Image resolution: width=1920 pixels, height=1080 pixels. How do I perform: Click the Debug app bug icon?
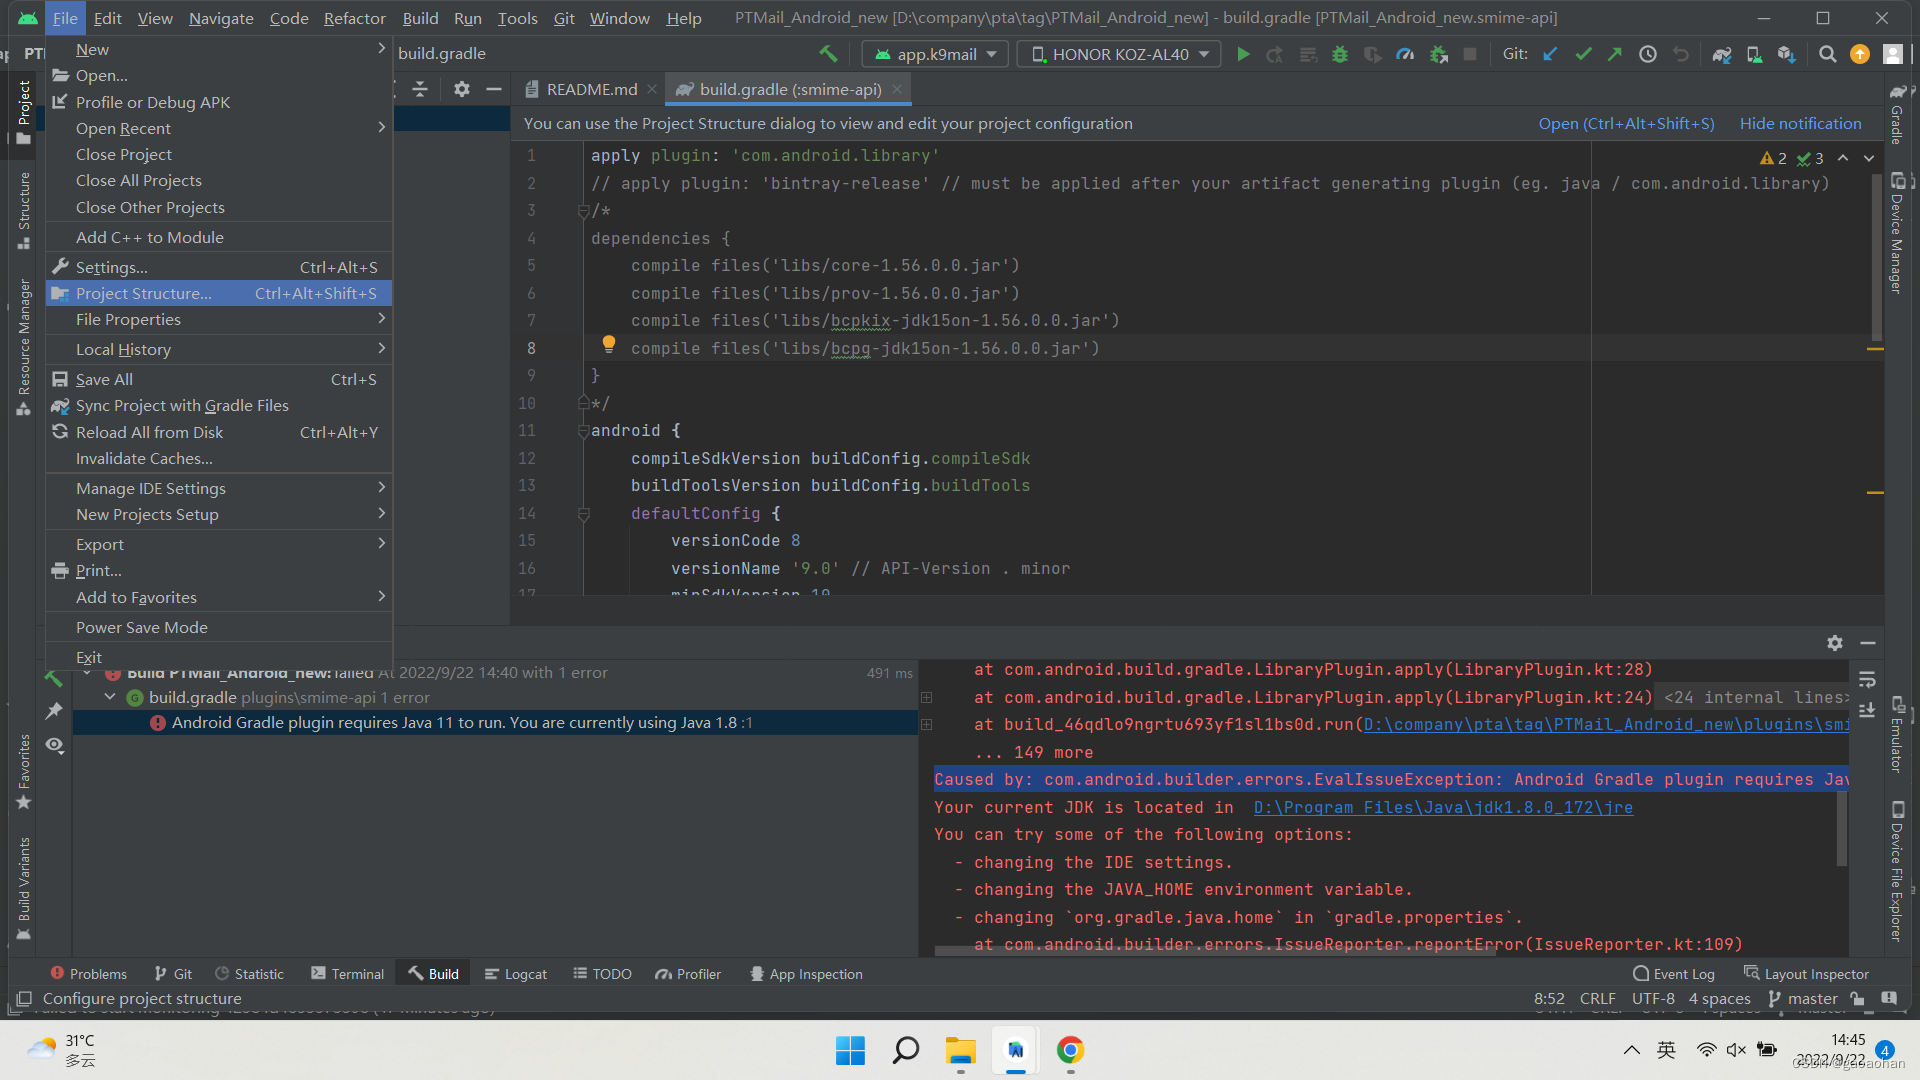coord(1340,54)
